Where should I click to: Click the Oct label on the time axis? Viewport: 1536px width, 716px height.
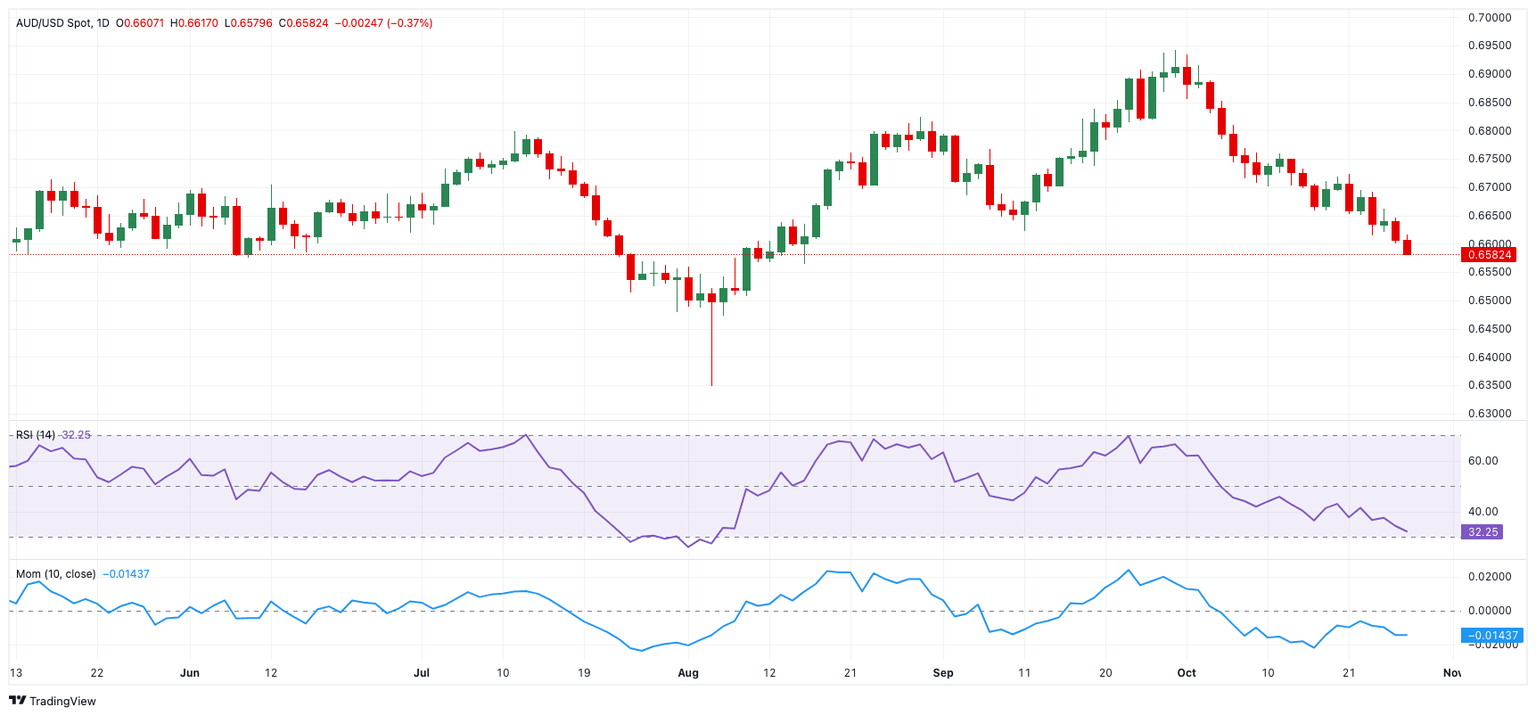pos(1186,673)
